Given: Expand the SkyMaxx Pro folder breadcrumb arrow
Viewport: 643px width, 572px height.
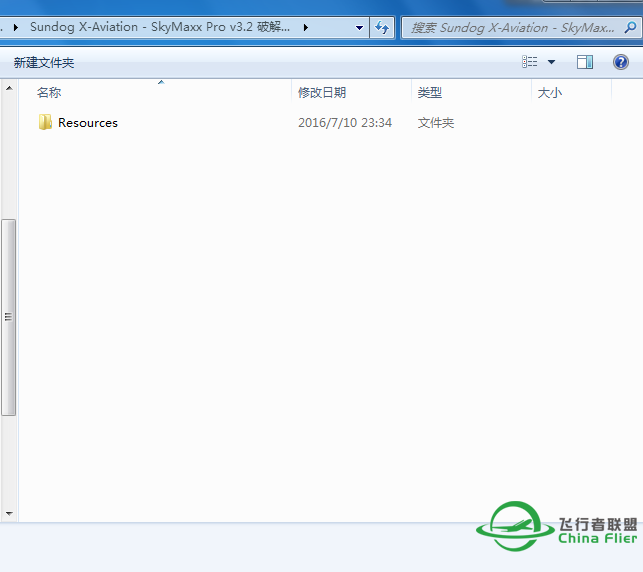Looking at the screenshot, I should click(x=306, y=27).
